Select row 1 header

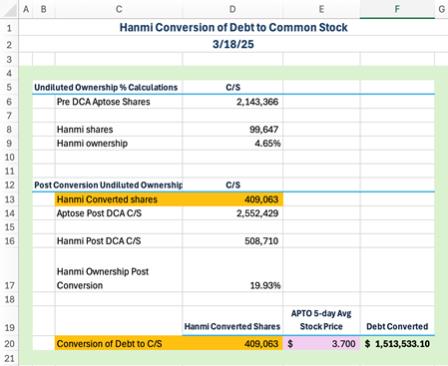point(9,27)
